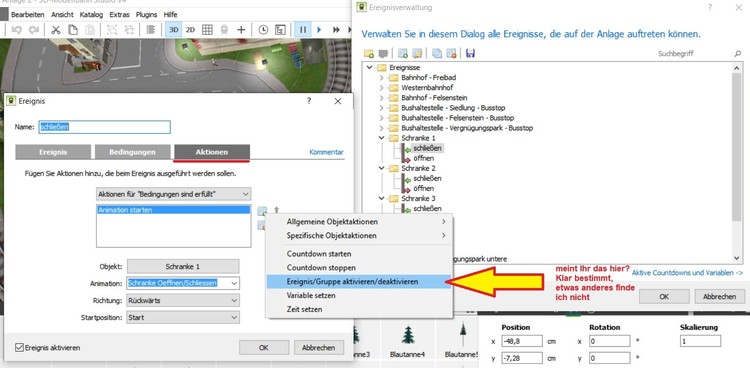Expand the Westernbahnhof folder
This screenshot has width=750, height=368.
381,88
